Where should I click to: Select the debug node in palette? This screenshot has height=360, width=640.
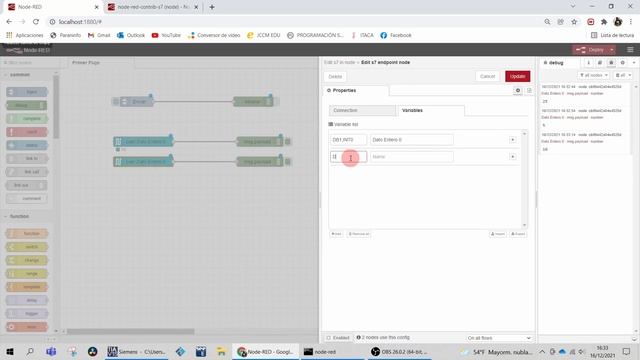click(x=27, y=105)
